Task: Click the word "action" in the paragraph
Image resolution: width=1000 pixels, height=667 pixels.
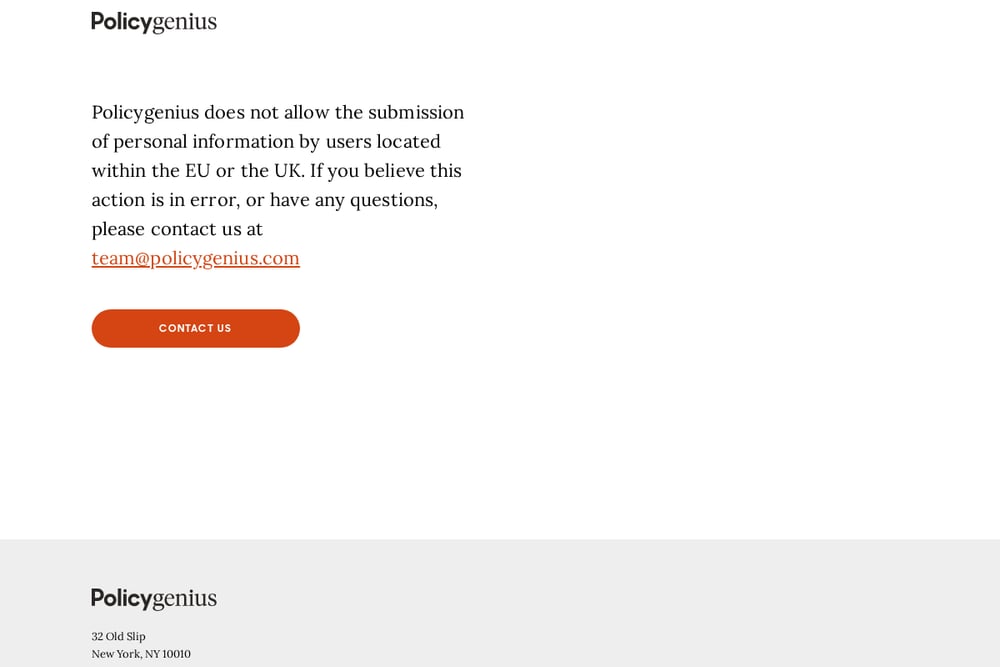Action: [119, 200]
